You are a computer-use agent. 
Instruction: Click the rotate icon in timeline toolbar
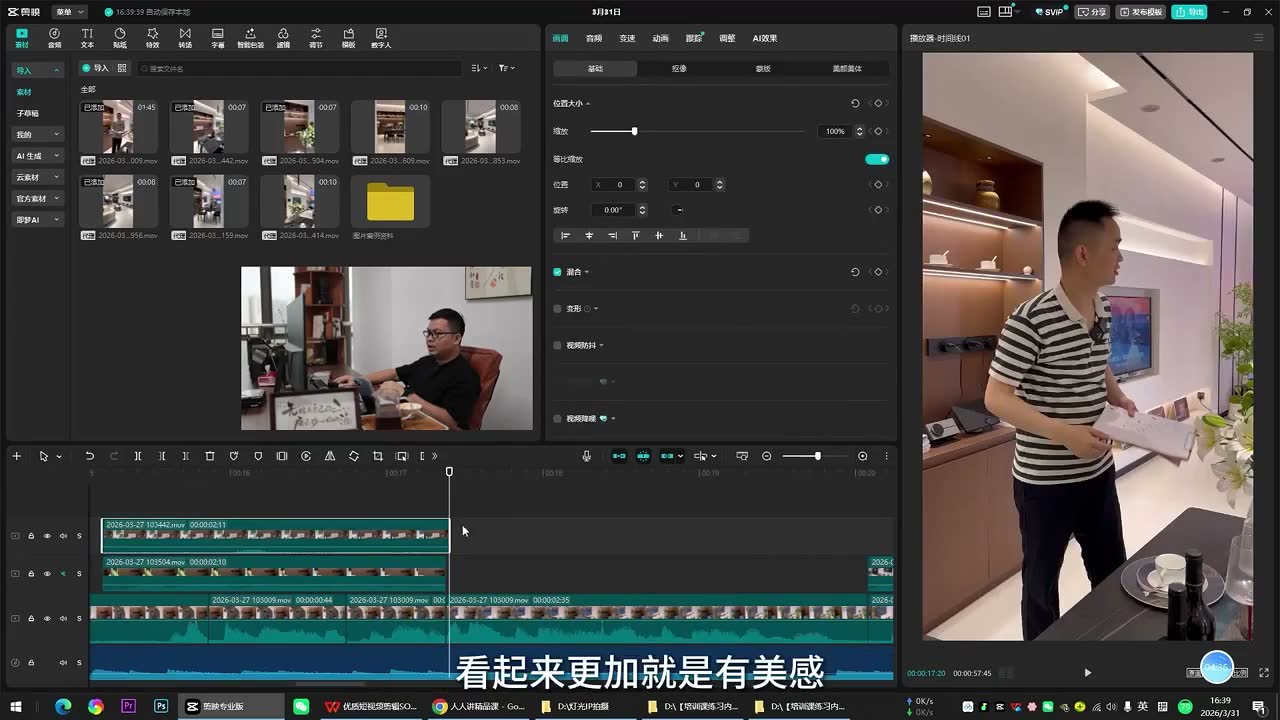point(354,456)
